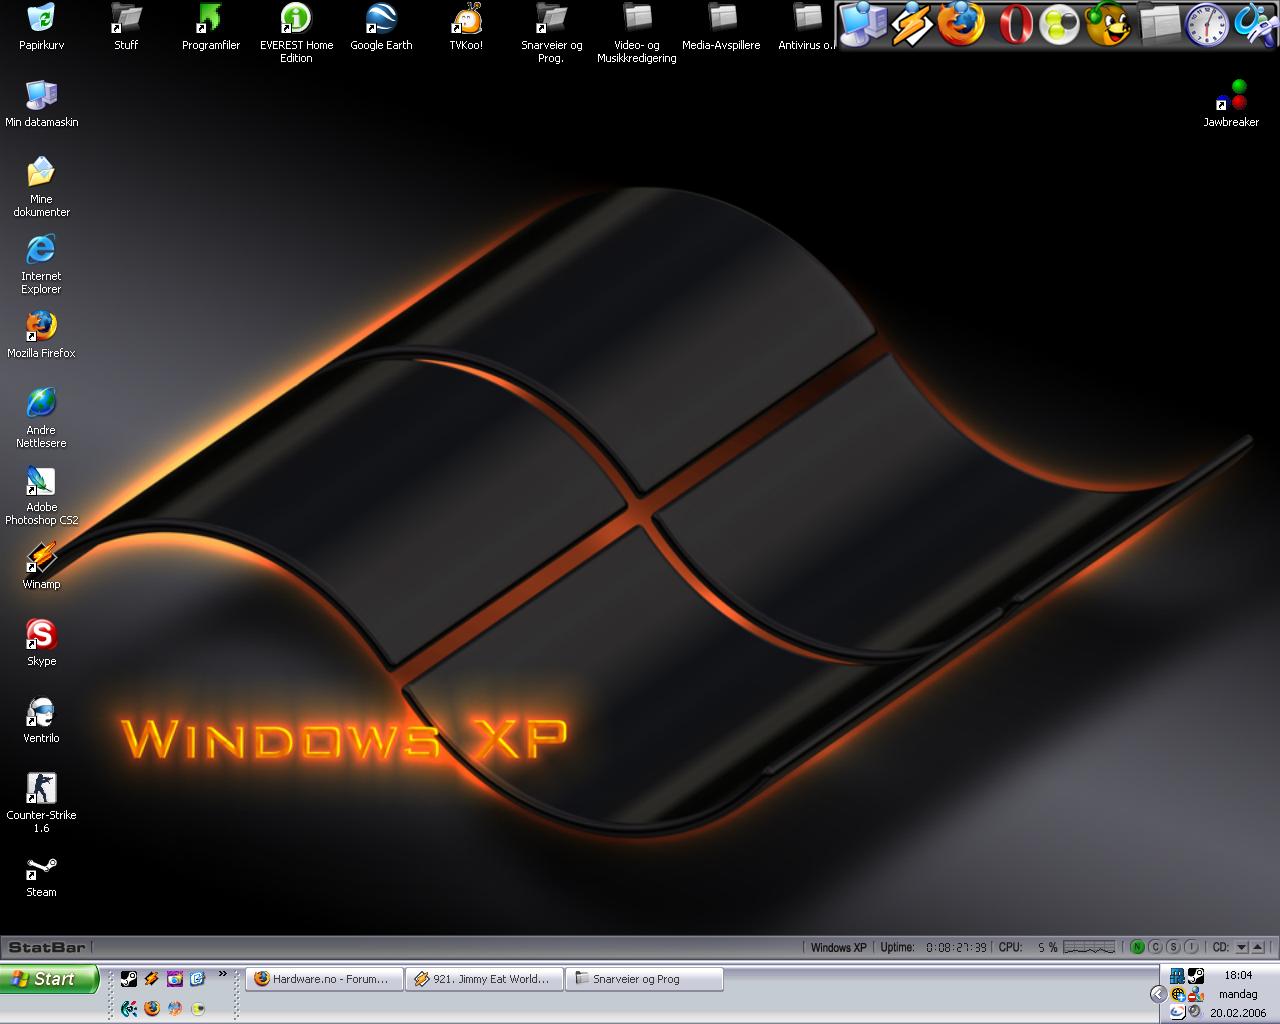Click the StatBar CD down arrow

click(x=1241, y=947)
